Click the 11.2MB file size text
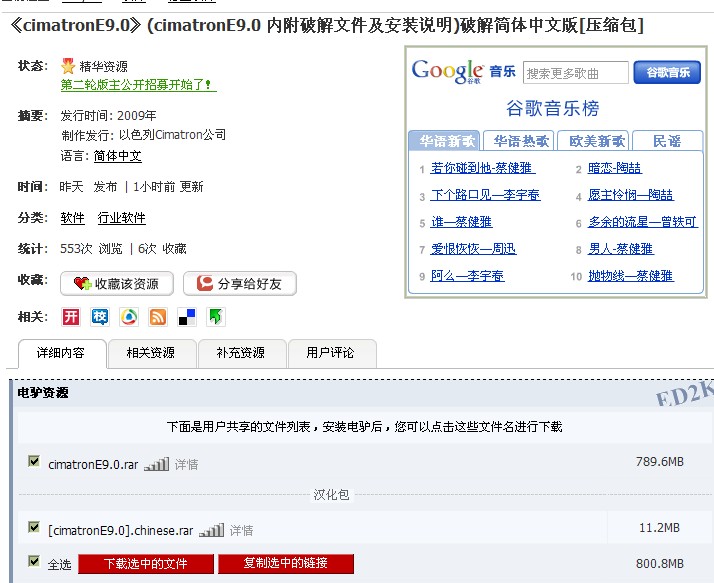The width and height of the screenshot is (714, 583). pyautogui.click(x=659, y=528)
